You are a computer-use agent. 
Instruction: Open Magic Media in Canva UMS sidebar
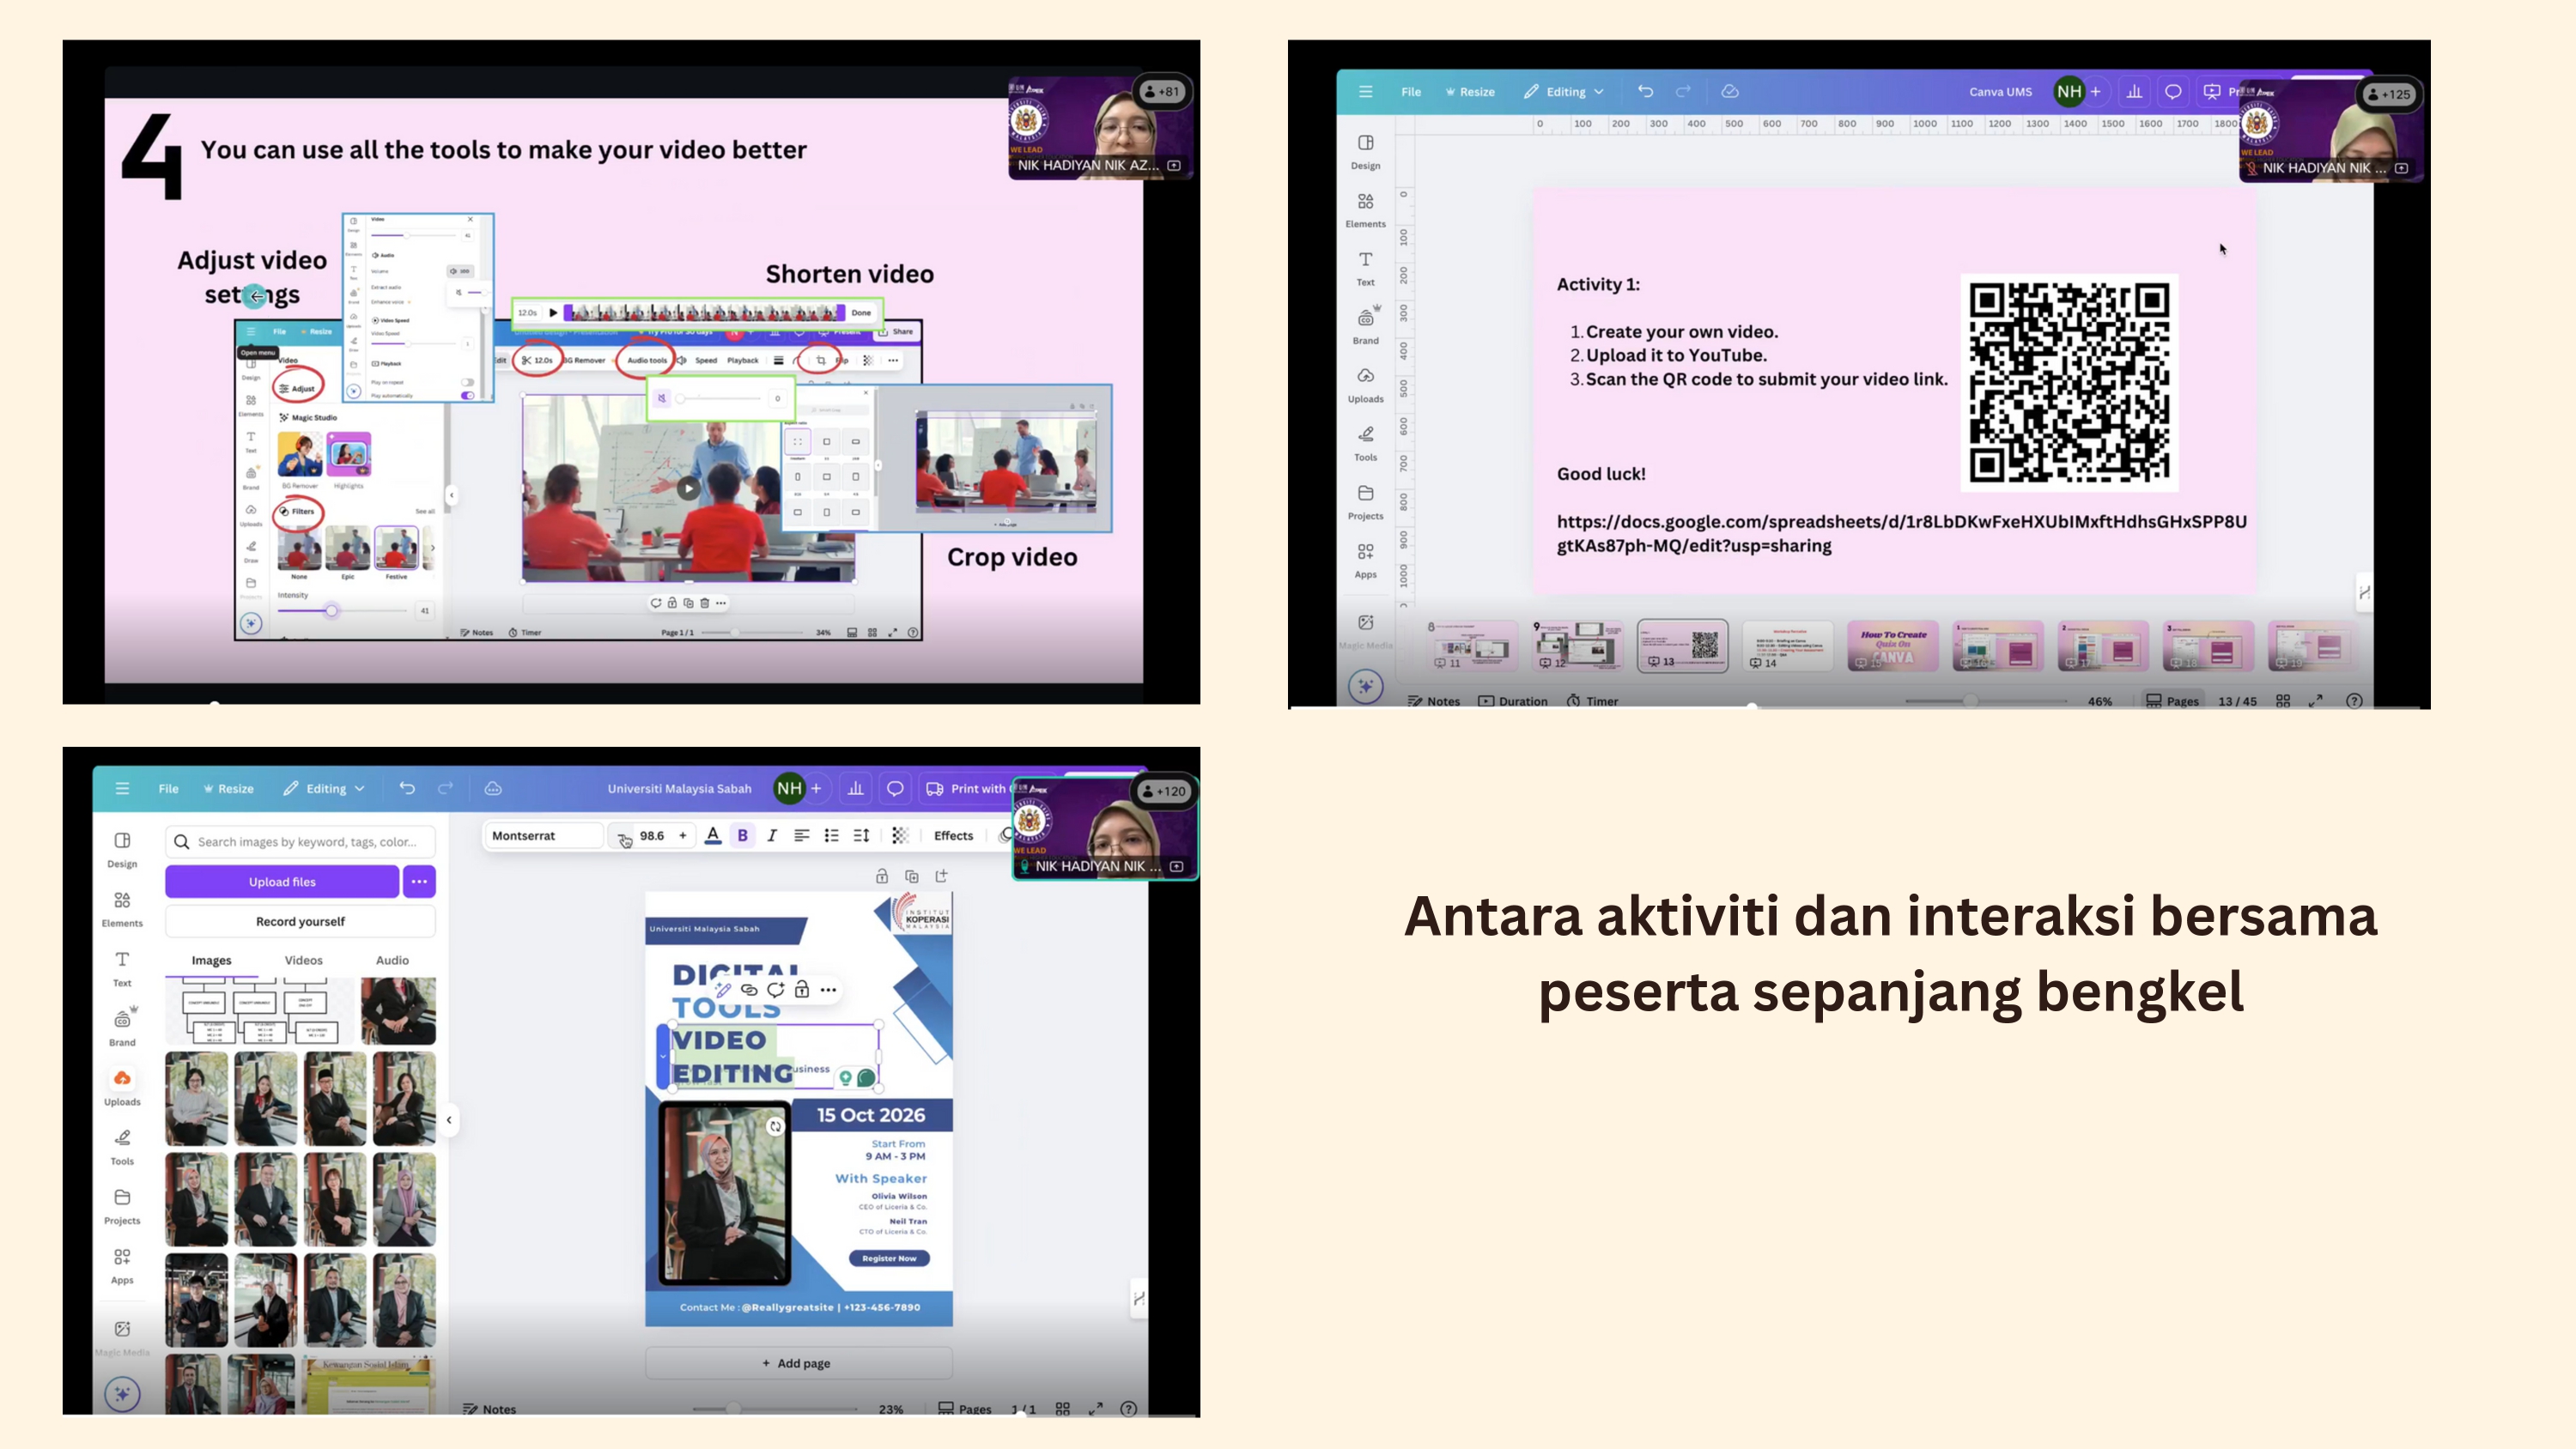point(1365,632)
